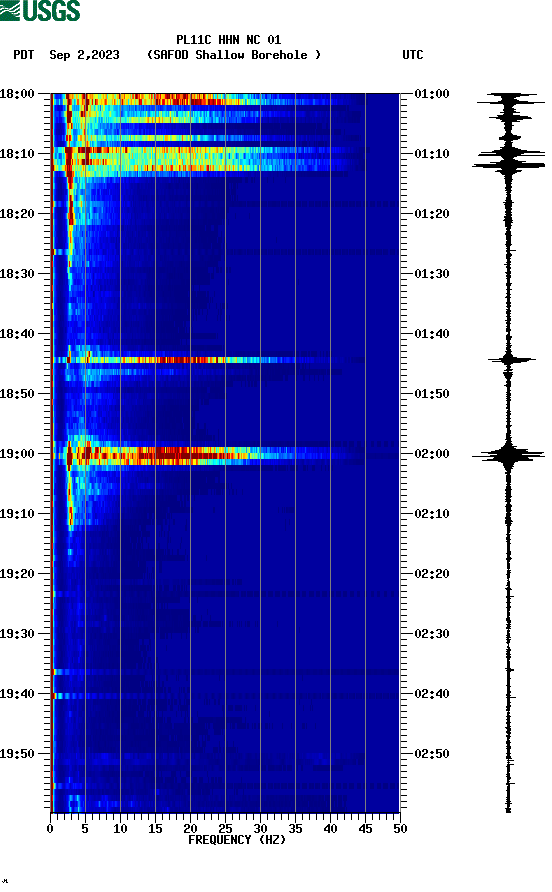Click the 01:10 UTC time label
The image size is (552, 892).
[432, 154]
